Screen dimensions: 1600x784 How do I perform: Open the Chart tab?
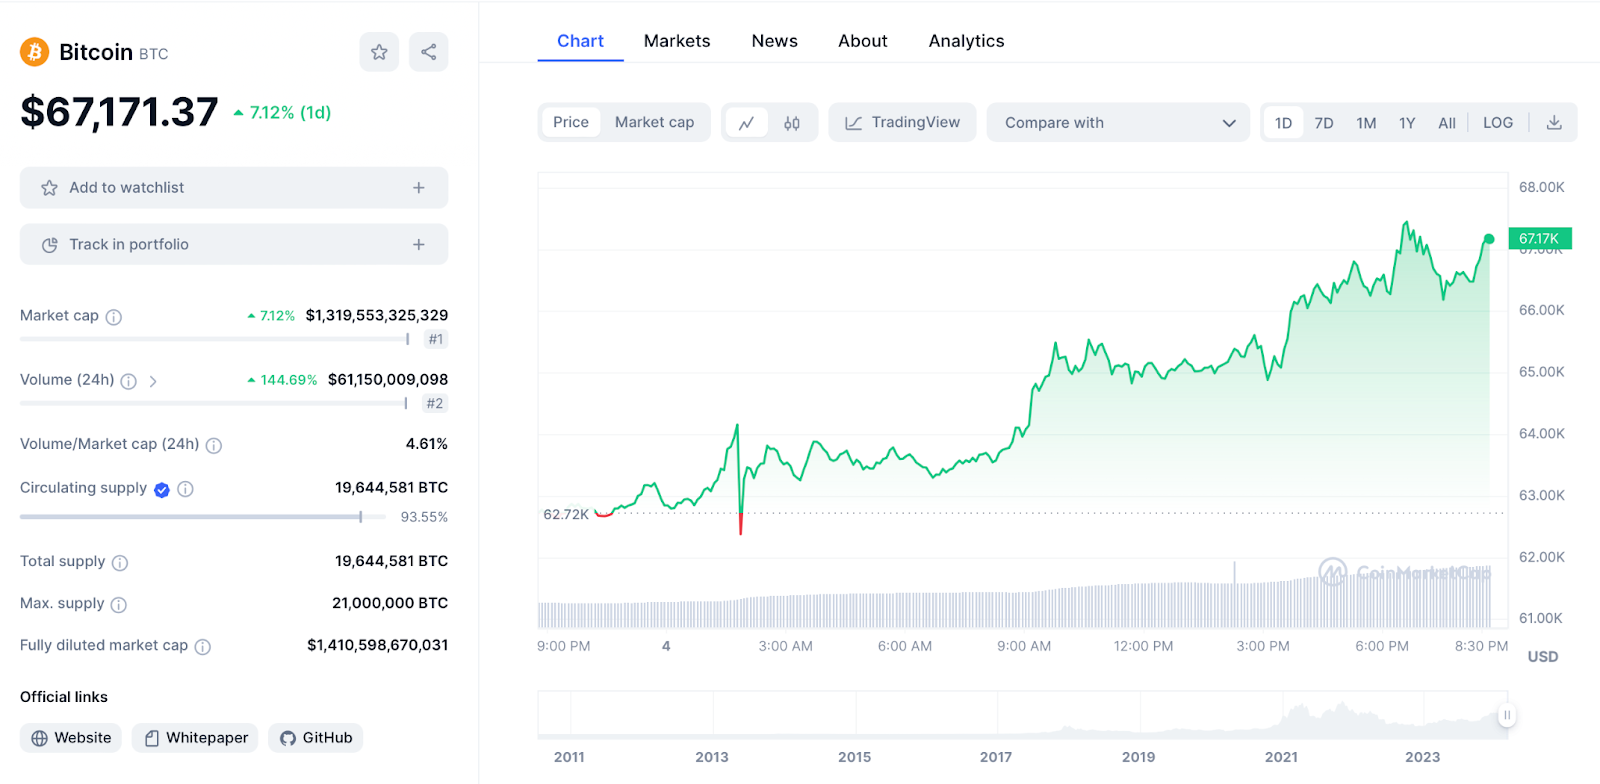[580, 41]
